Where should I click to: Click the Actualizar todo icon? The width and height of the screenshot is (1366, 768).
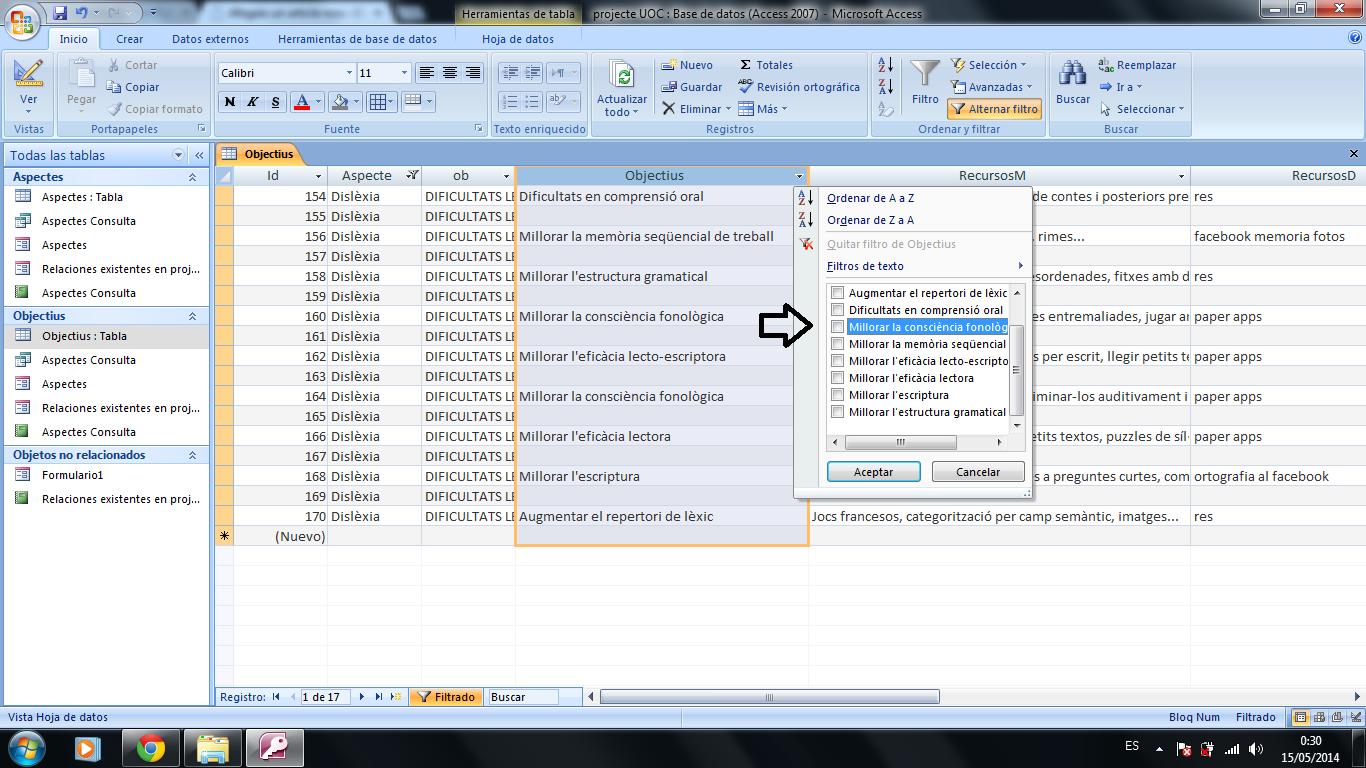pyautogui.click(x=622, y=77)
